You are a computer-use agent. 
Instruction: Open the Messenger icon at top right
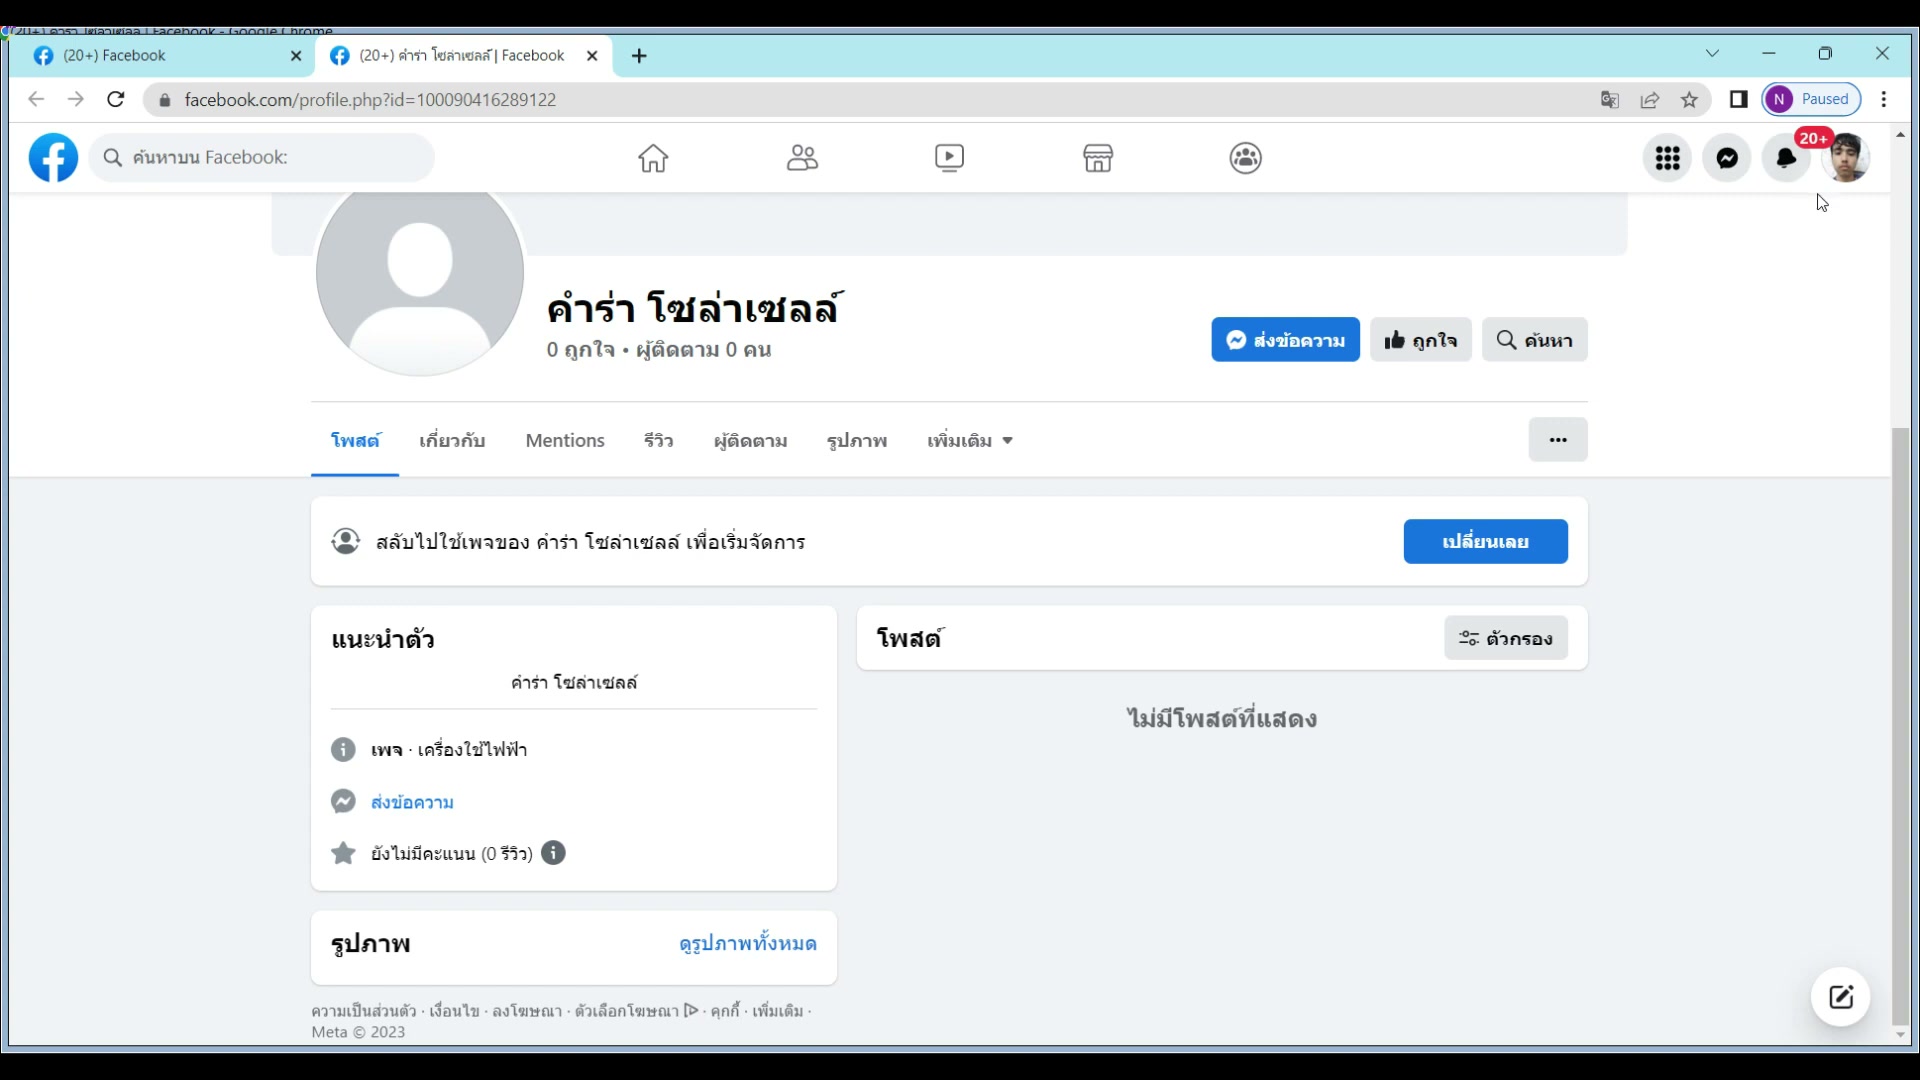coord(1727,158)
